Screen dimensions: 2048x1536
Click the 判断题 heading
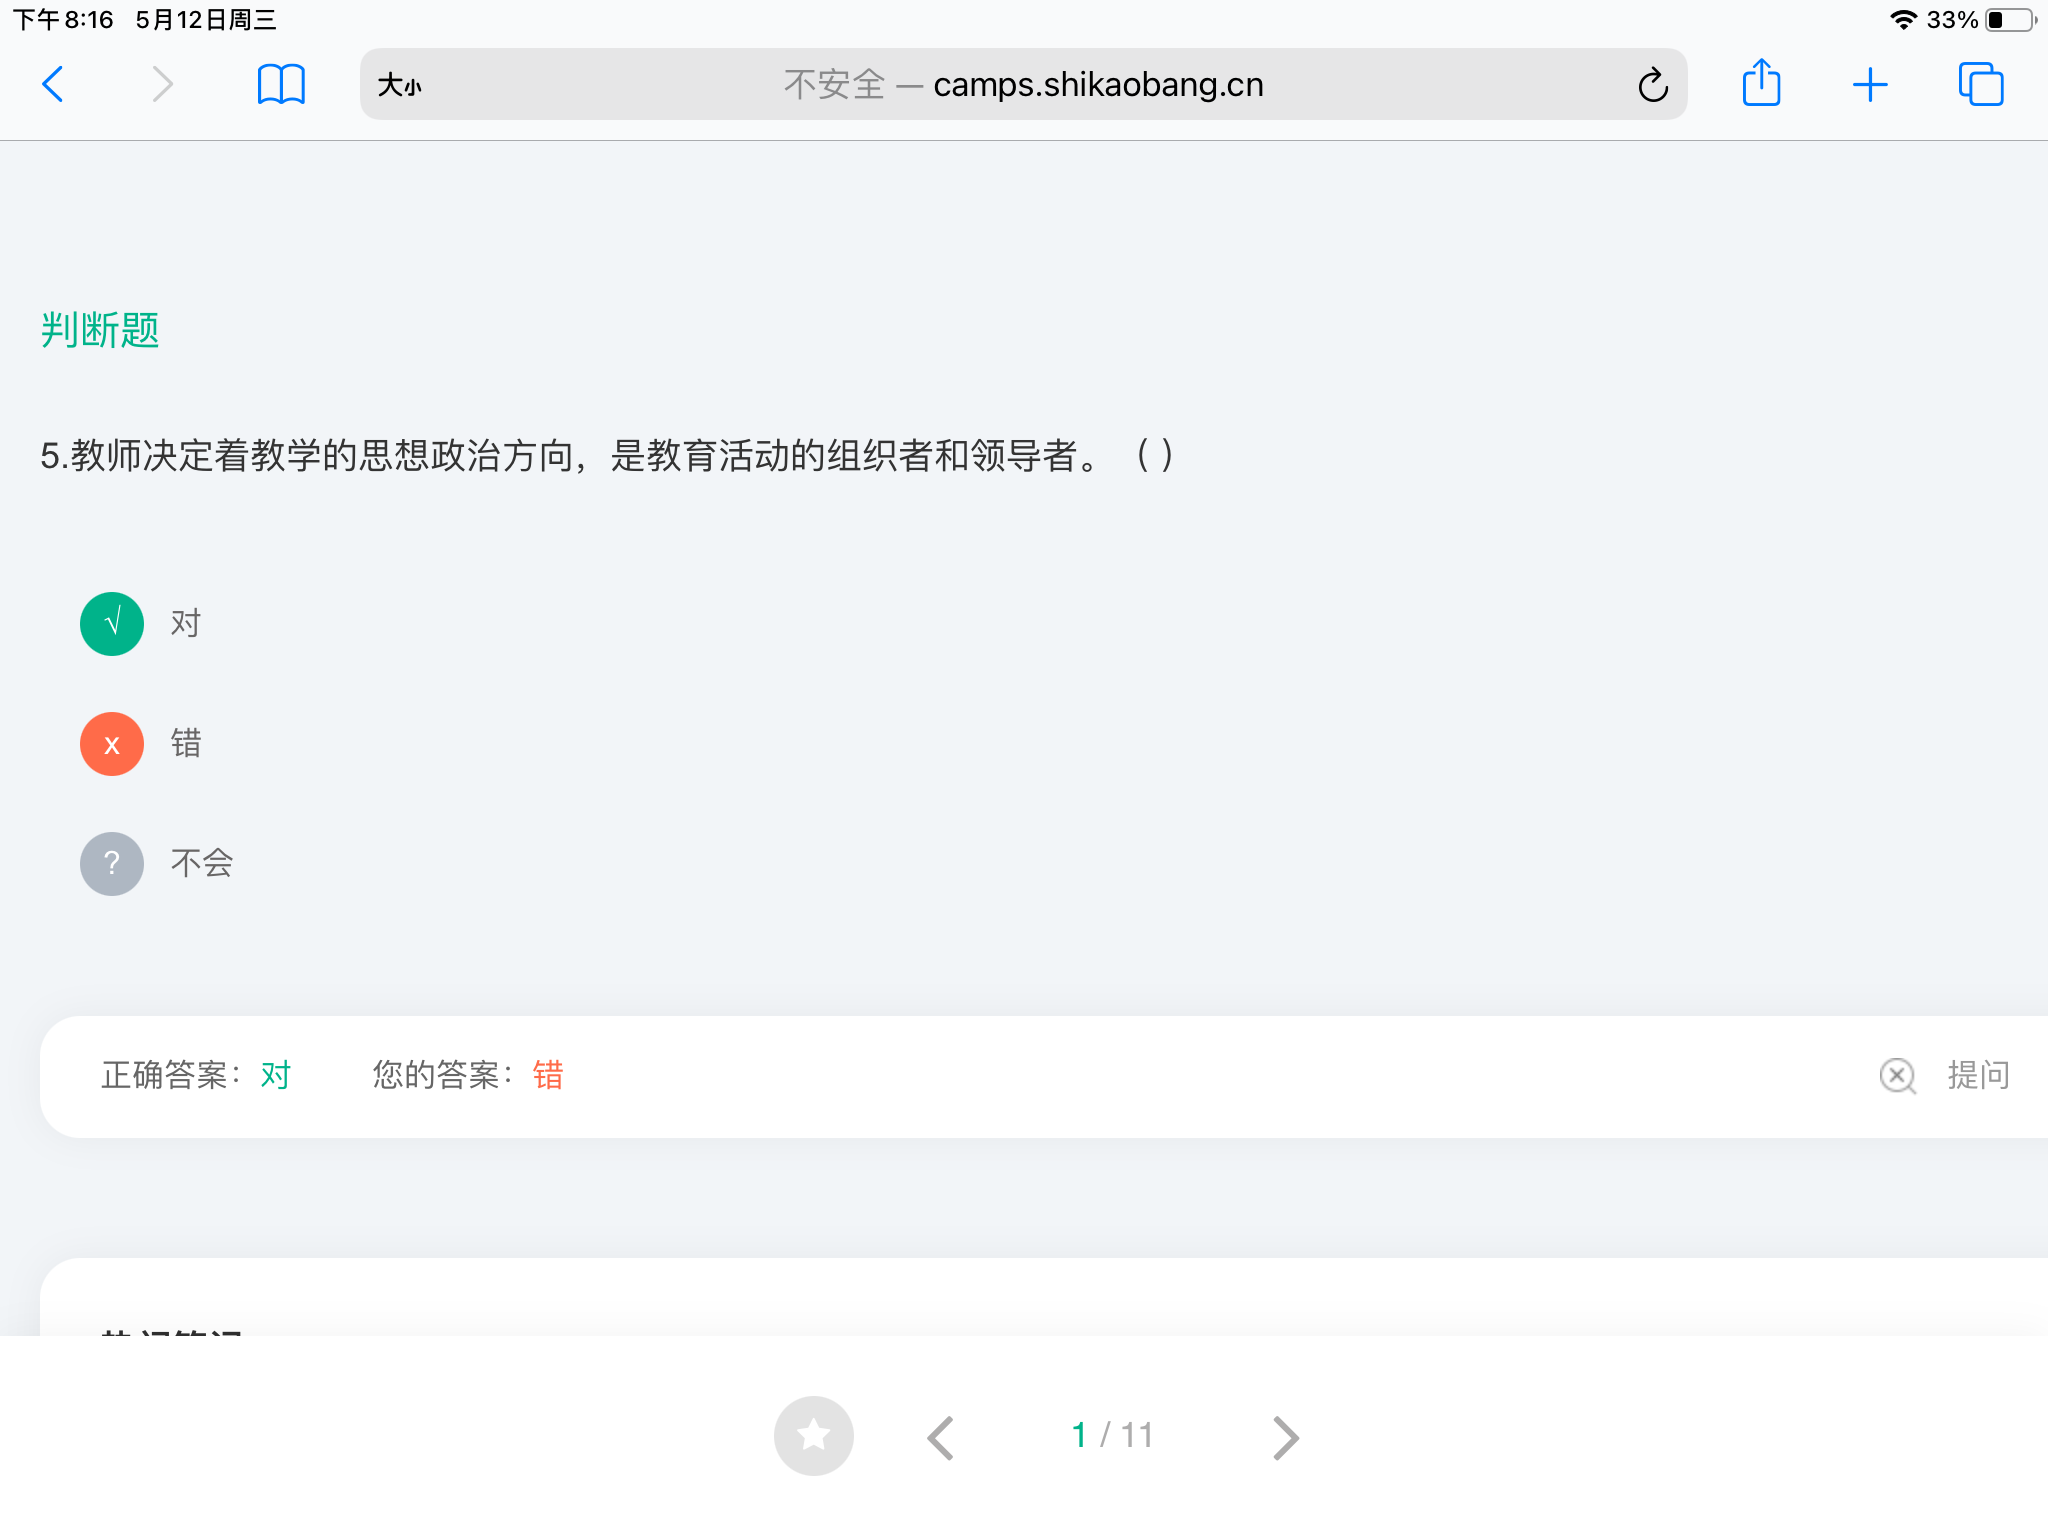(x=100, y=330)
